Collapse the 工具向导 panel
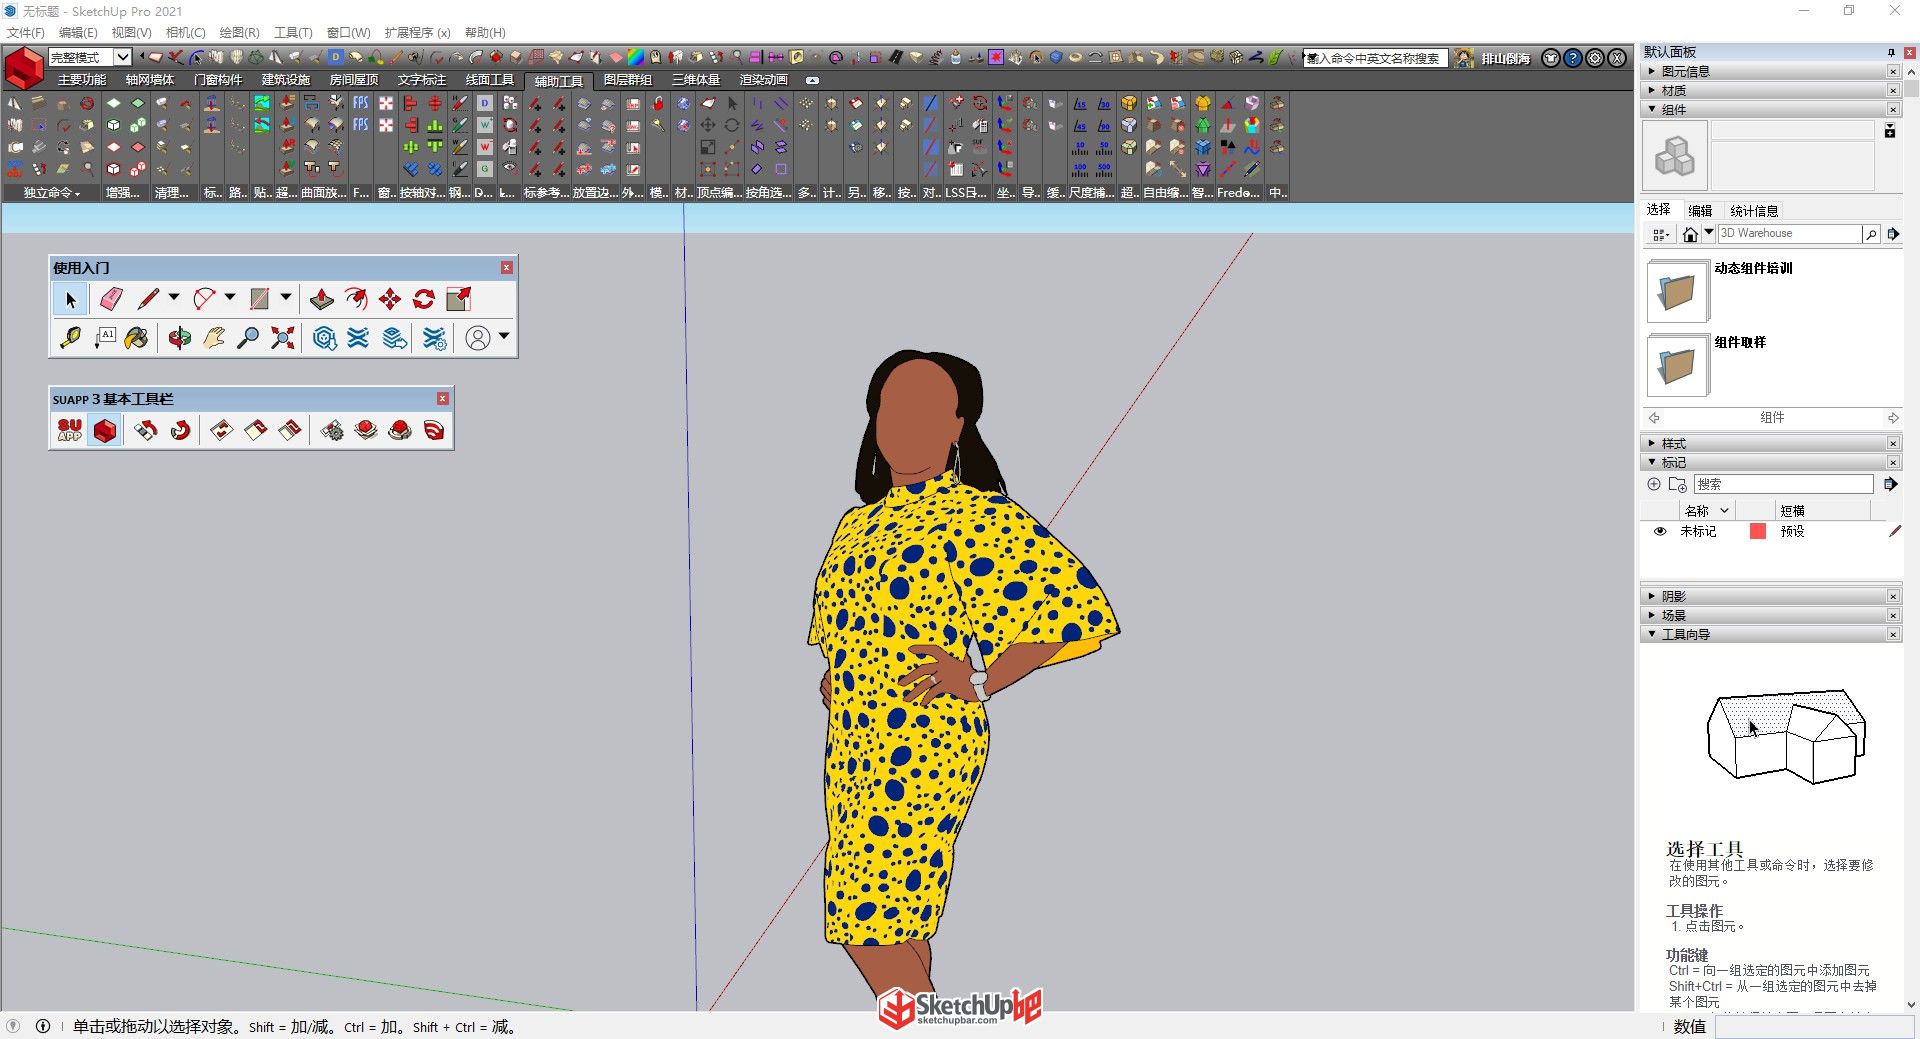The image size is (1920, 1039). 1770,634
